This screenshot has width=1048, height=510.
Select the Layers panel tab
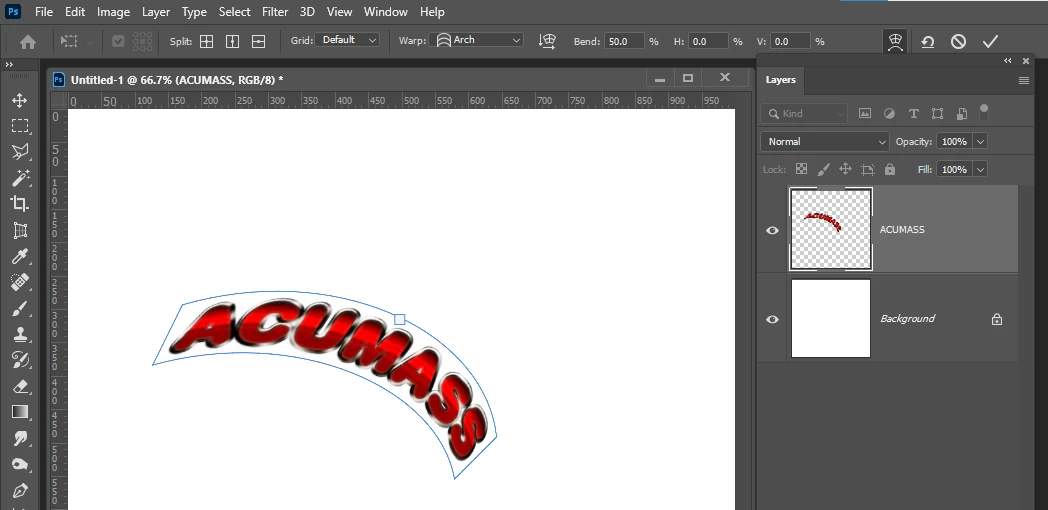[x=781, y=80]
